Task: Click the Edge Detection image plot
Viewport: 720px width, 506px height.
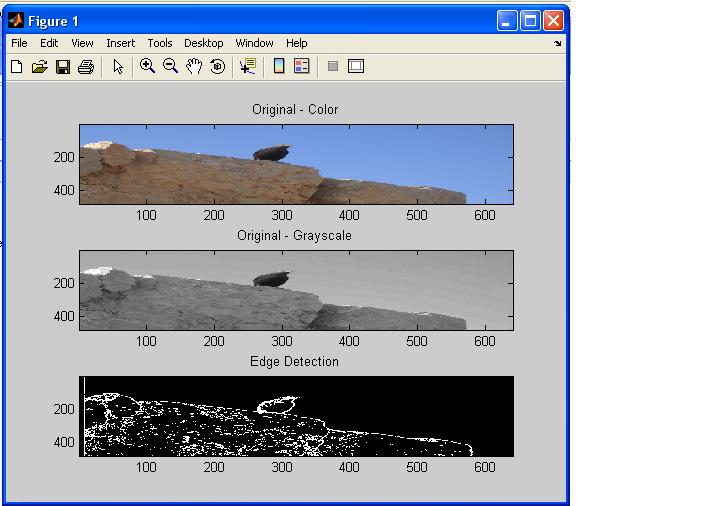Action: pos(297,416)
